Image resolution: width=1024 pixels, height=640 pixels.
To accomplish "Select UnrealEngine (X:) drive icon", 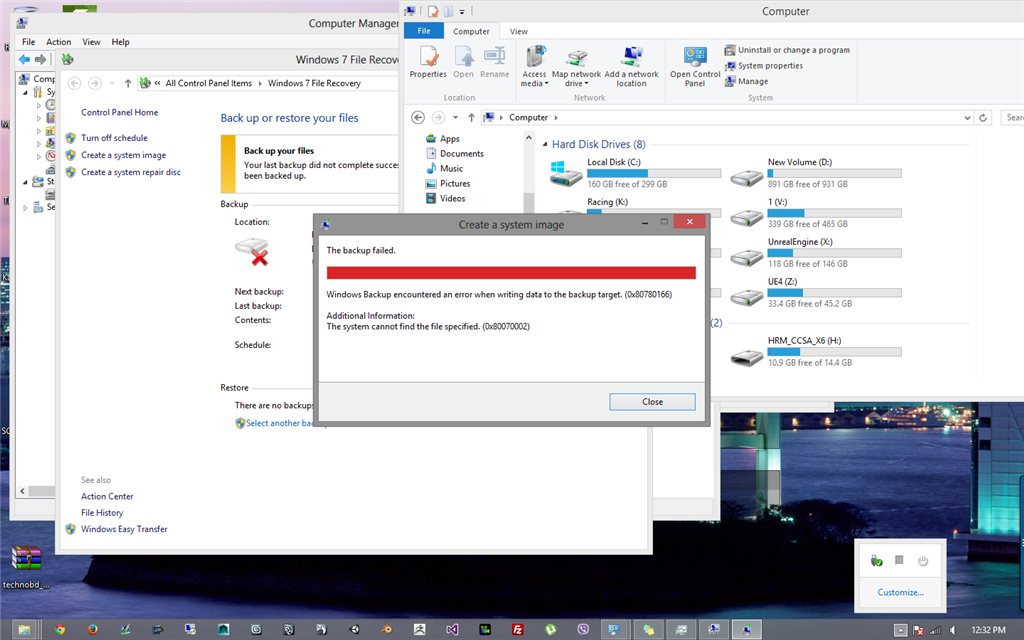I will 746,257.
